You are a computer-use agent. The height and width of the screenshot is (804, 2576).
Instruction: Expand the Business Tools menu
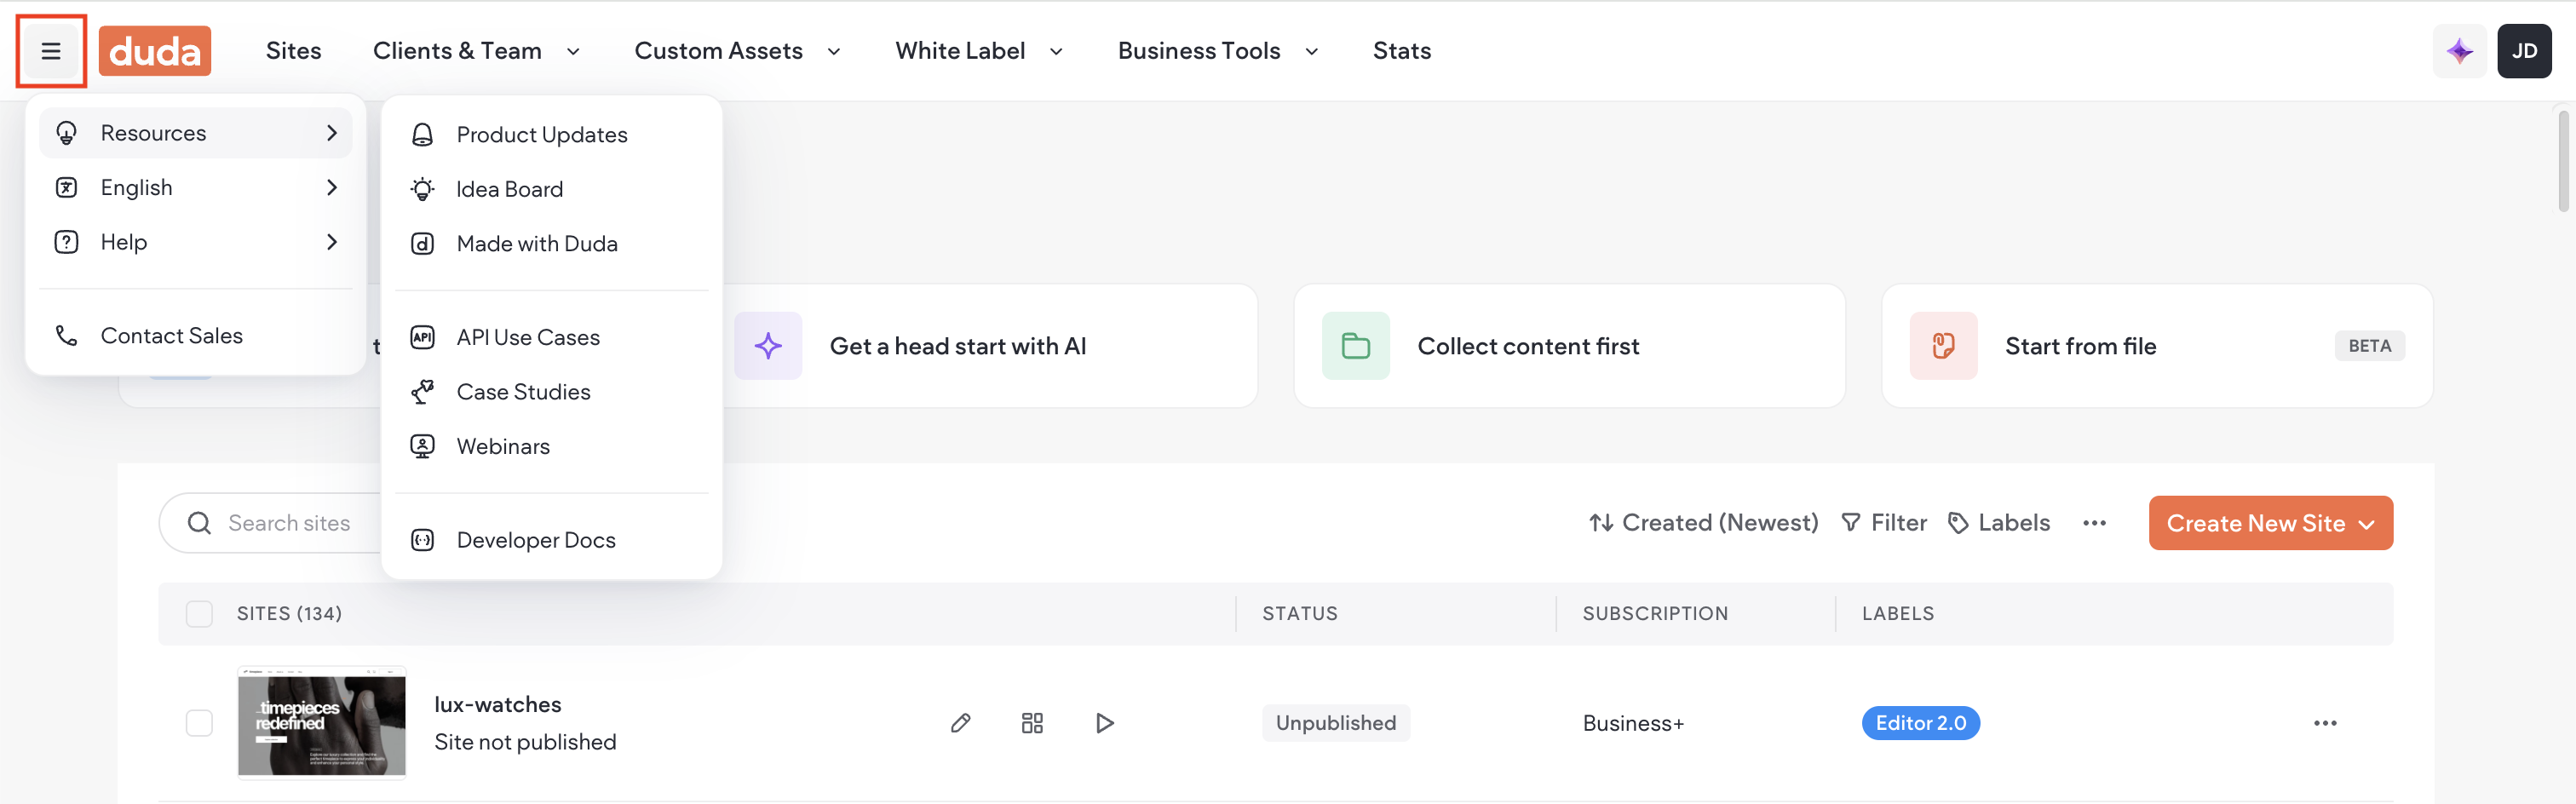click(1218, 51)
